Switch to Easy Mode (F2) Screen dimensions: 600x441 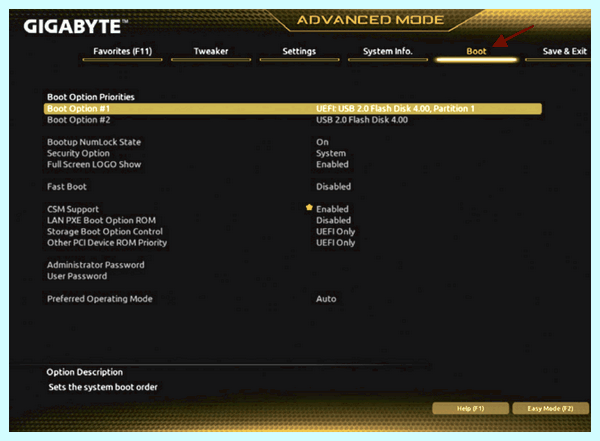(x=550, y=408)
